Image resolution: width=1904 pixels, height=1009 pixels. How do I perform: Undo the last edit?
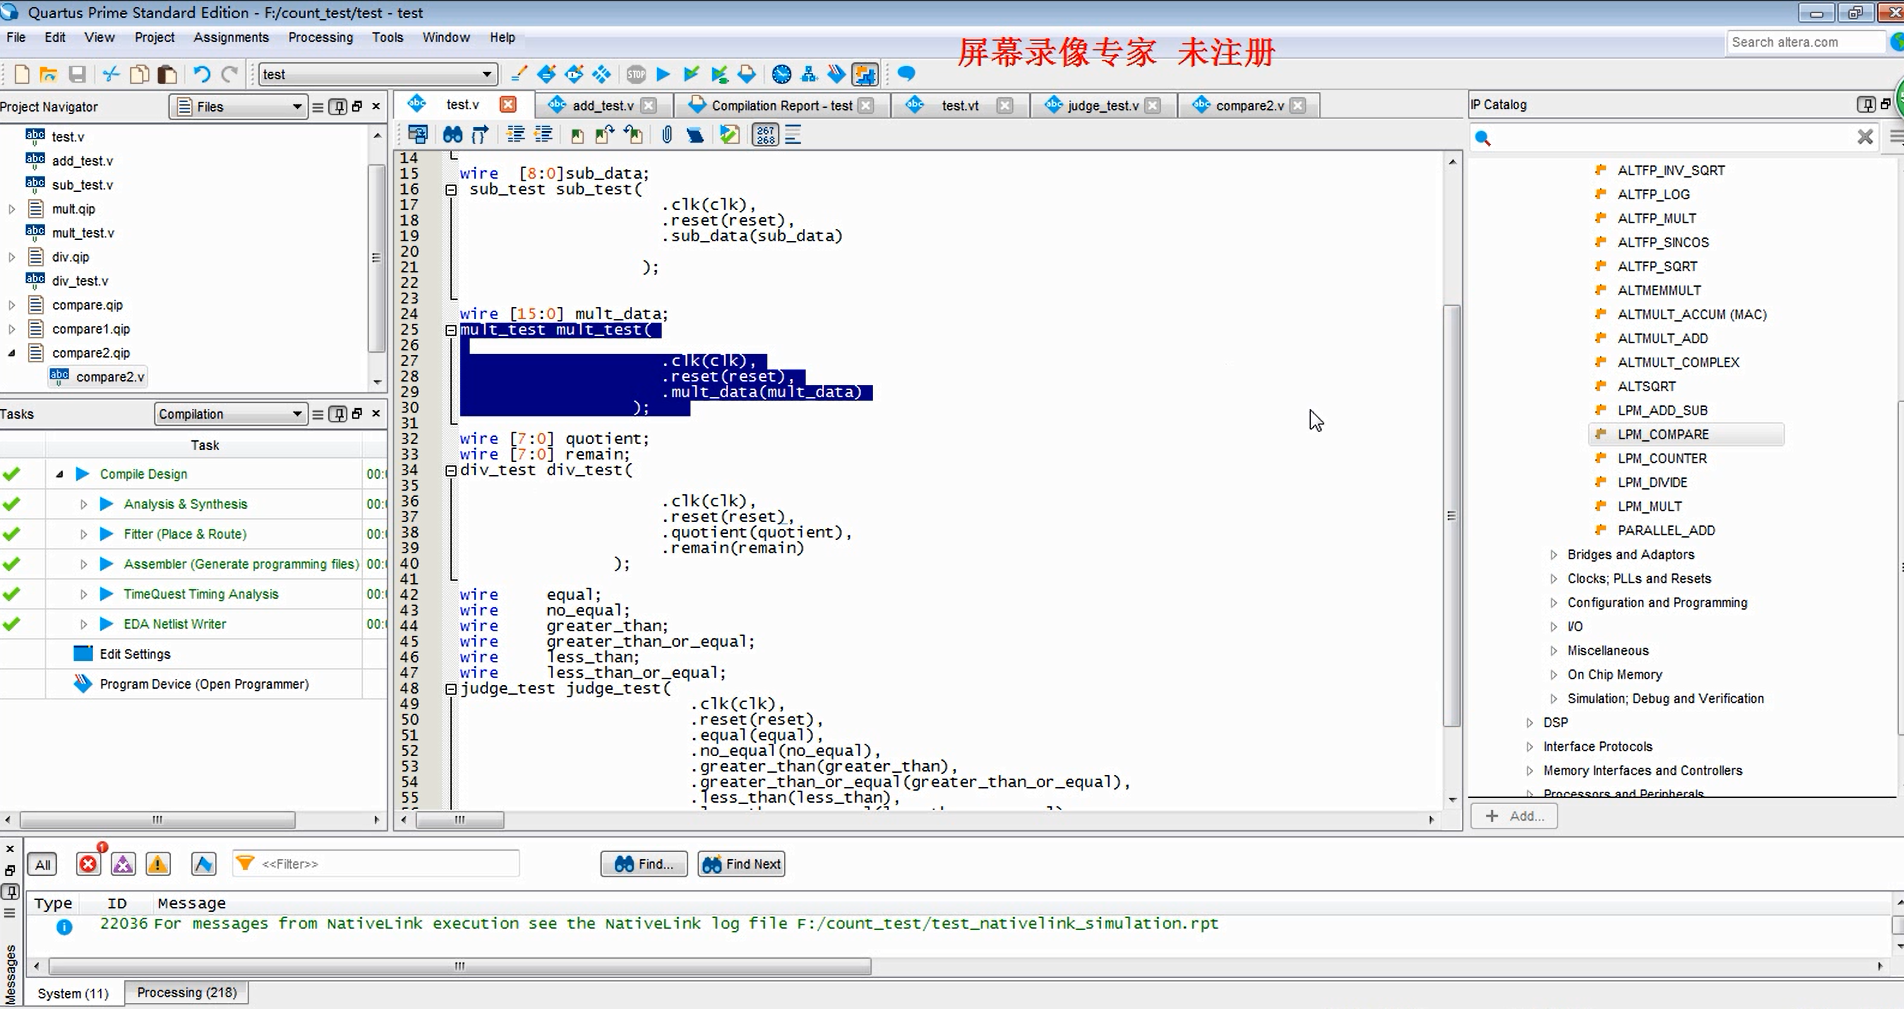click(x=201, y=74)
